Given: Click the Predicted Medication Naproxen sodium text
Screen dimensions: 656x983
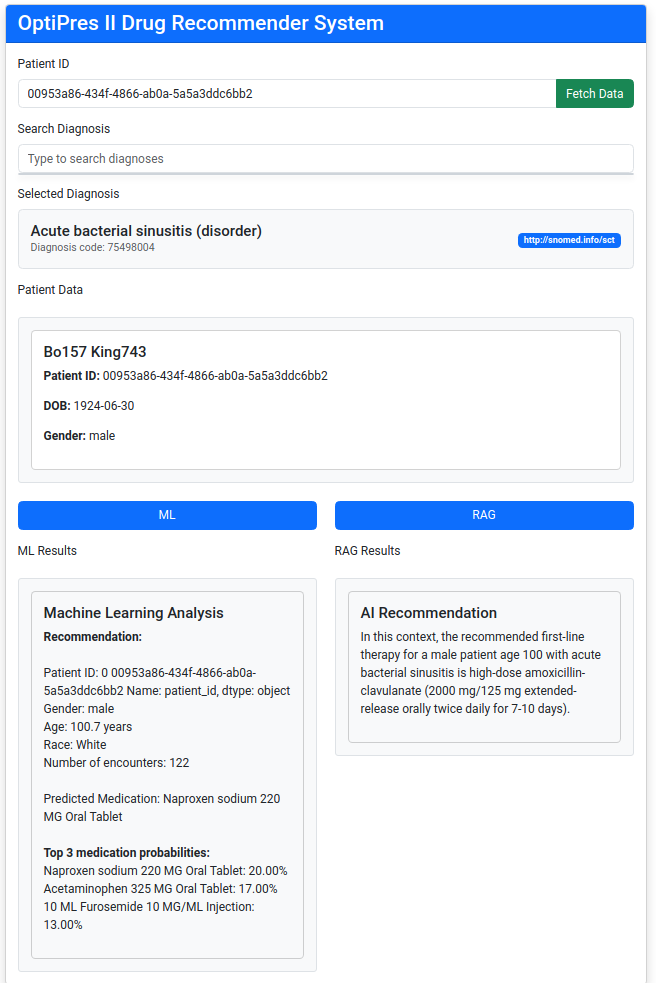Looking at the screenshot, I should (x=162, y=807).
